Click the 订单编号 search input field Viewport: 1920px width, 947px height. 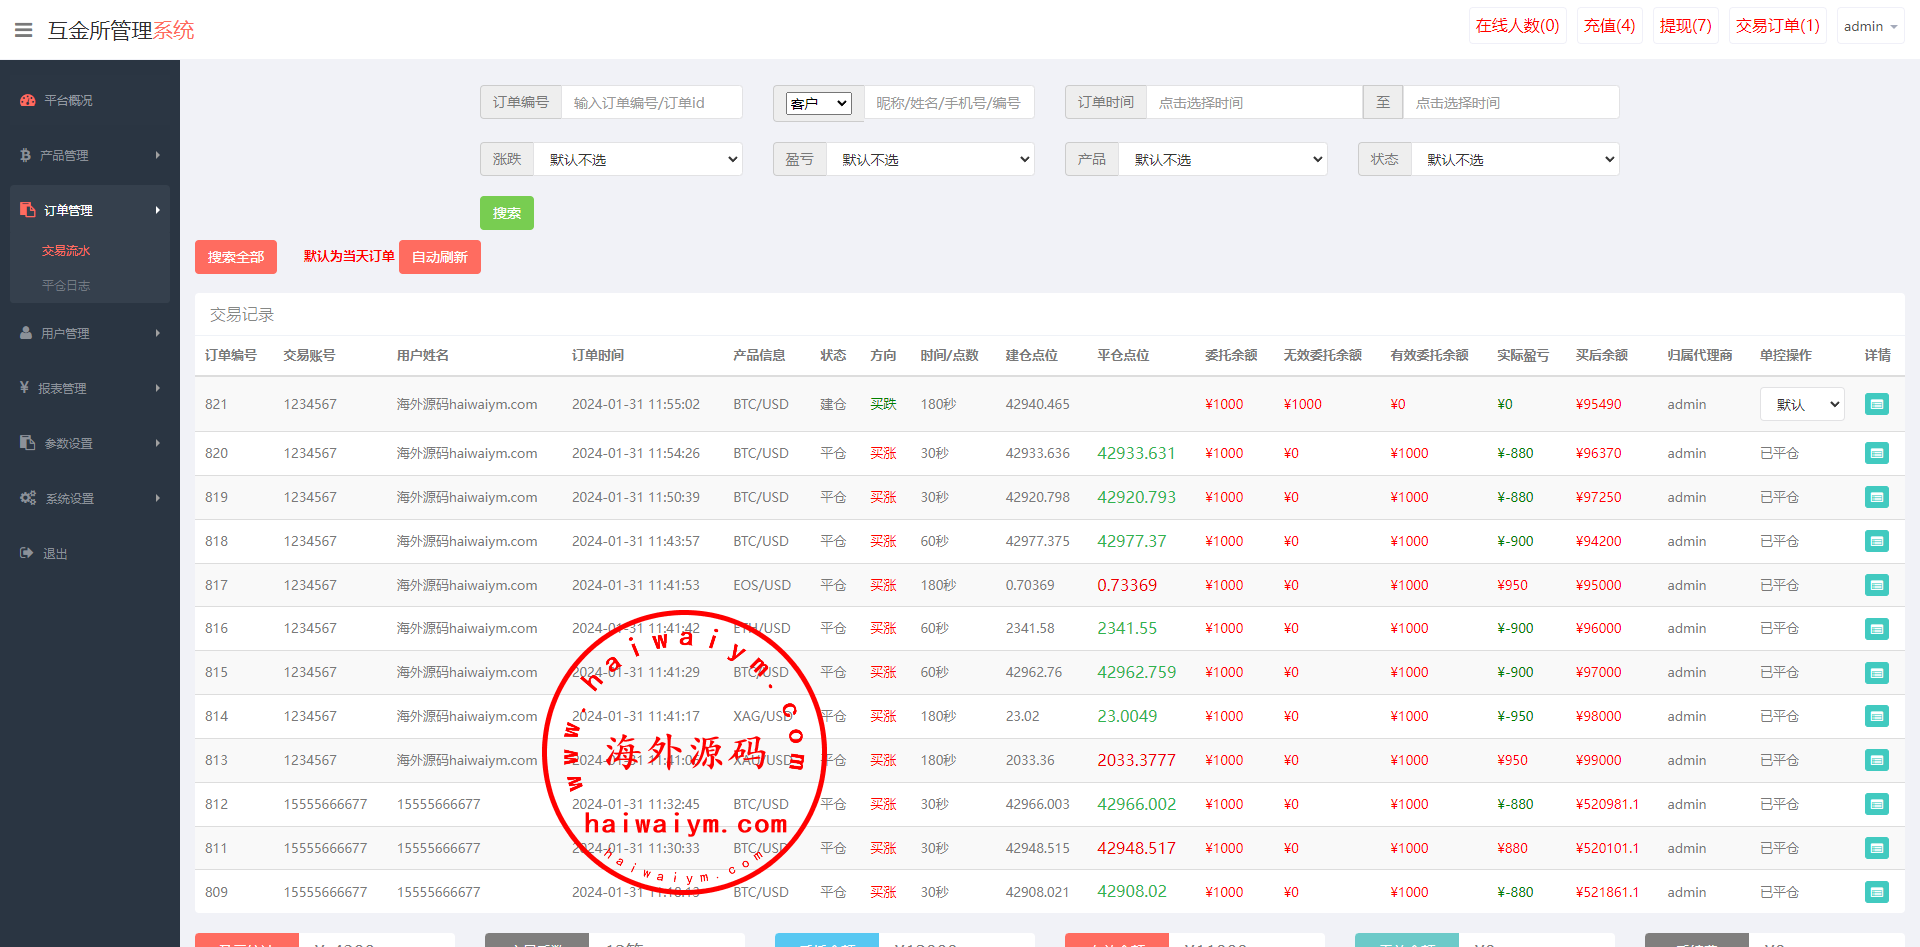pos(651,102)
